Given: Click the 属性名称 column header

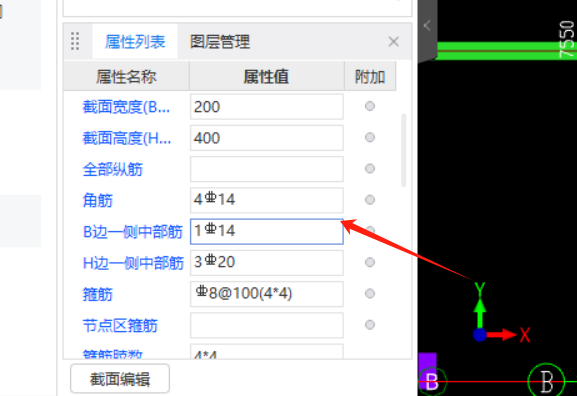Looking at the screenshot, I should [126, 77].
